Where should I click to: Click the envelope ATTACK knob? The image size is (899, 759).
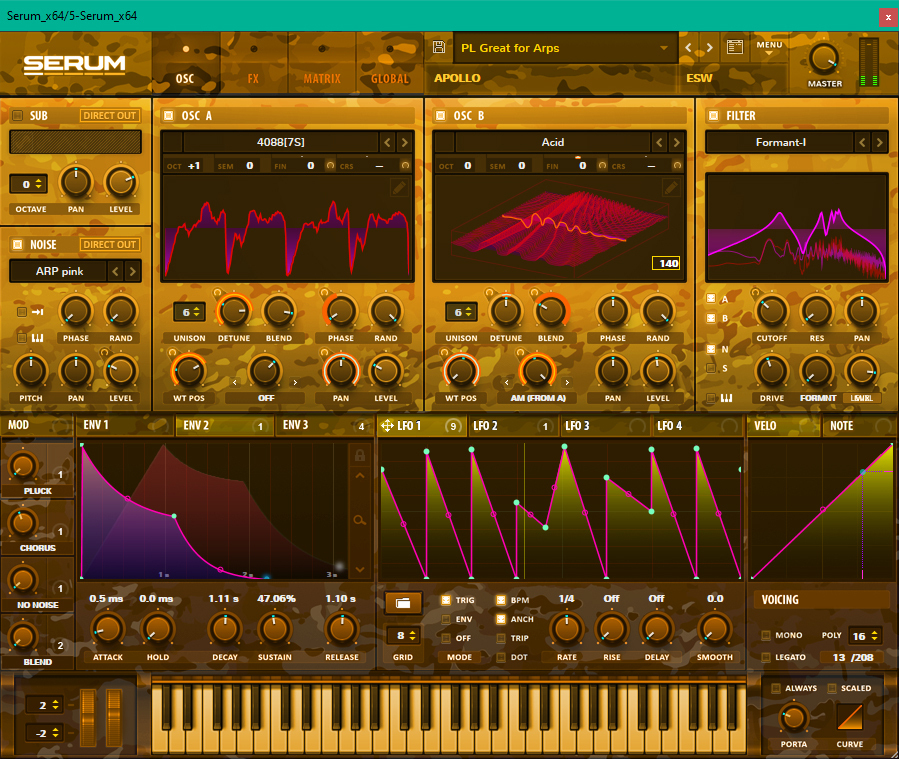pyautogui.click(x=108, y=628)
